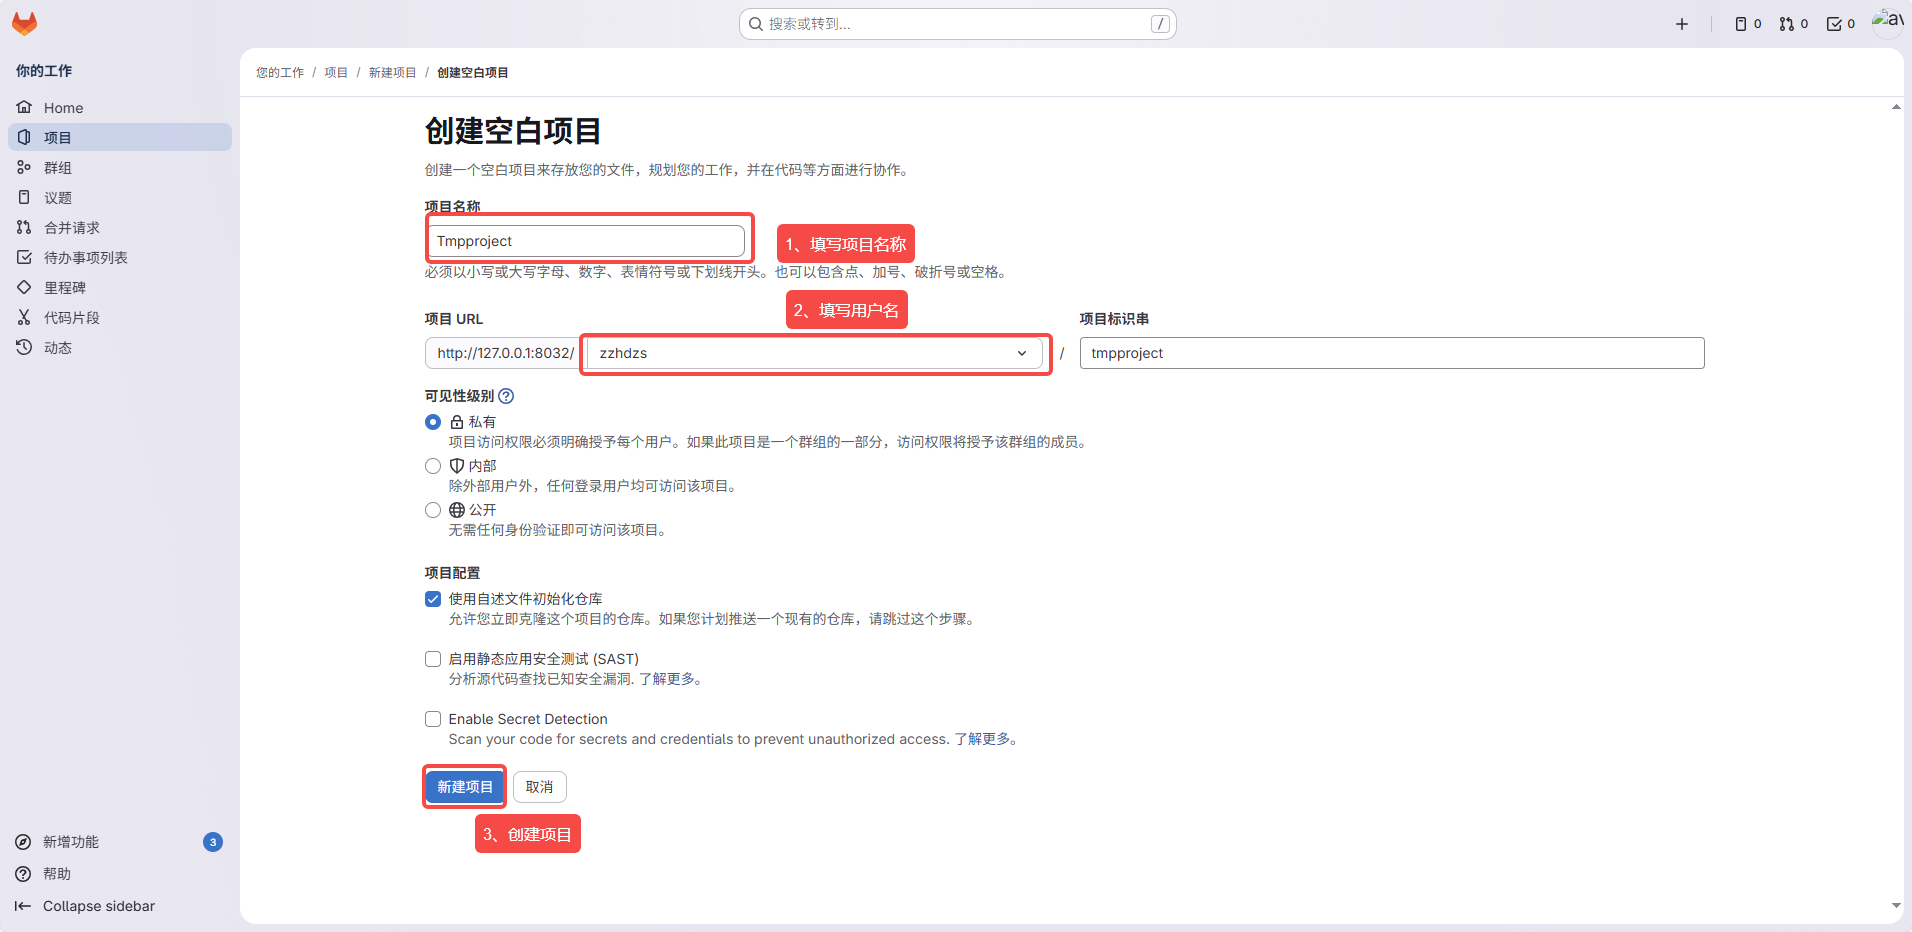
Task: Click the GitLab fox logo
Action: [24, 24]
